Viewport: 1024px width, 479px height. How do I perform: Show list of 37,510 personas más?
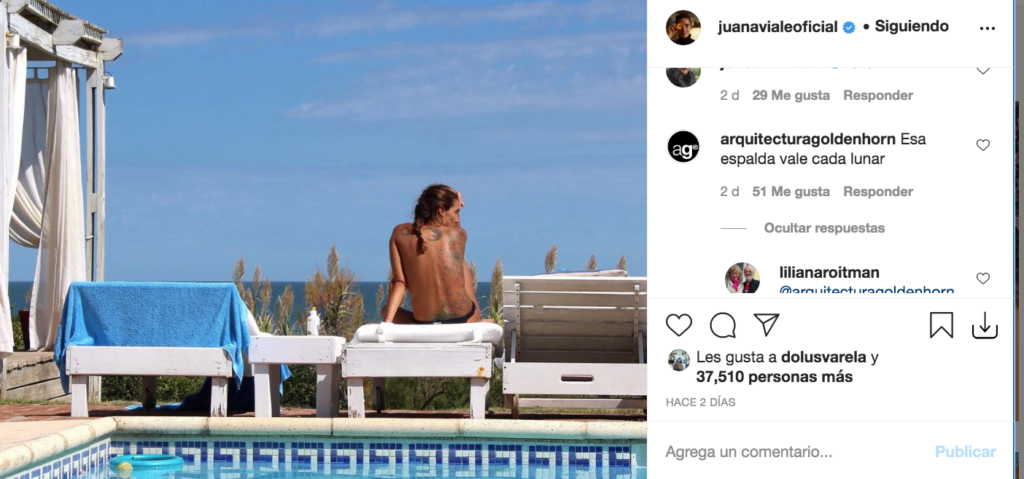[774, 377]
